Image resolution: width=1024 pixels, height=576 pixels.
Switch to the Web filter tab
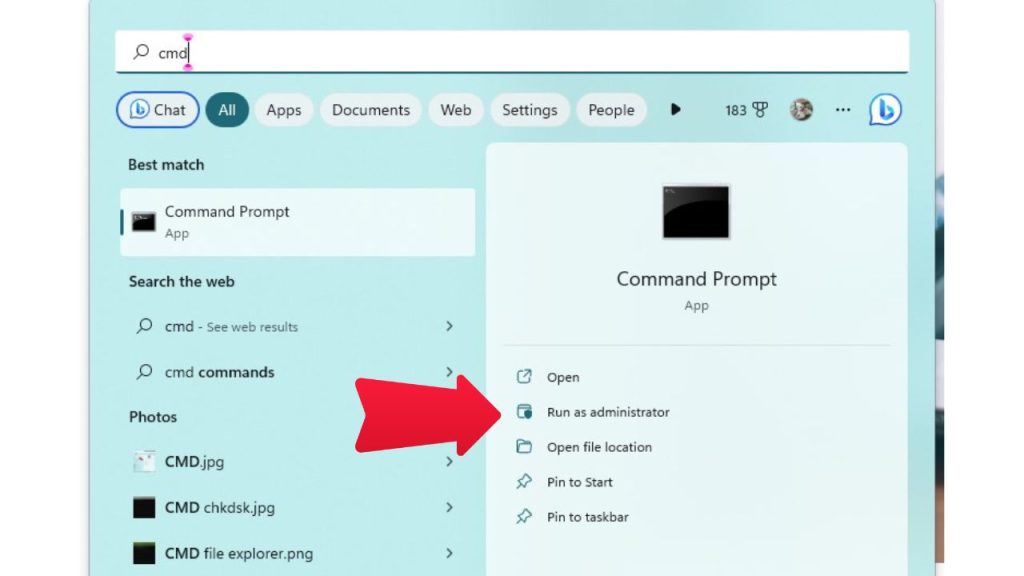coord(456,110)
